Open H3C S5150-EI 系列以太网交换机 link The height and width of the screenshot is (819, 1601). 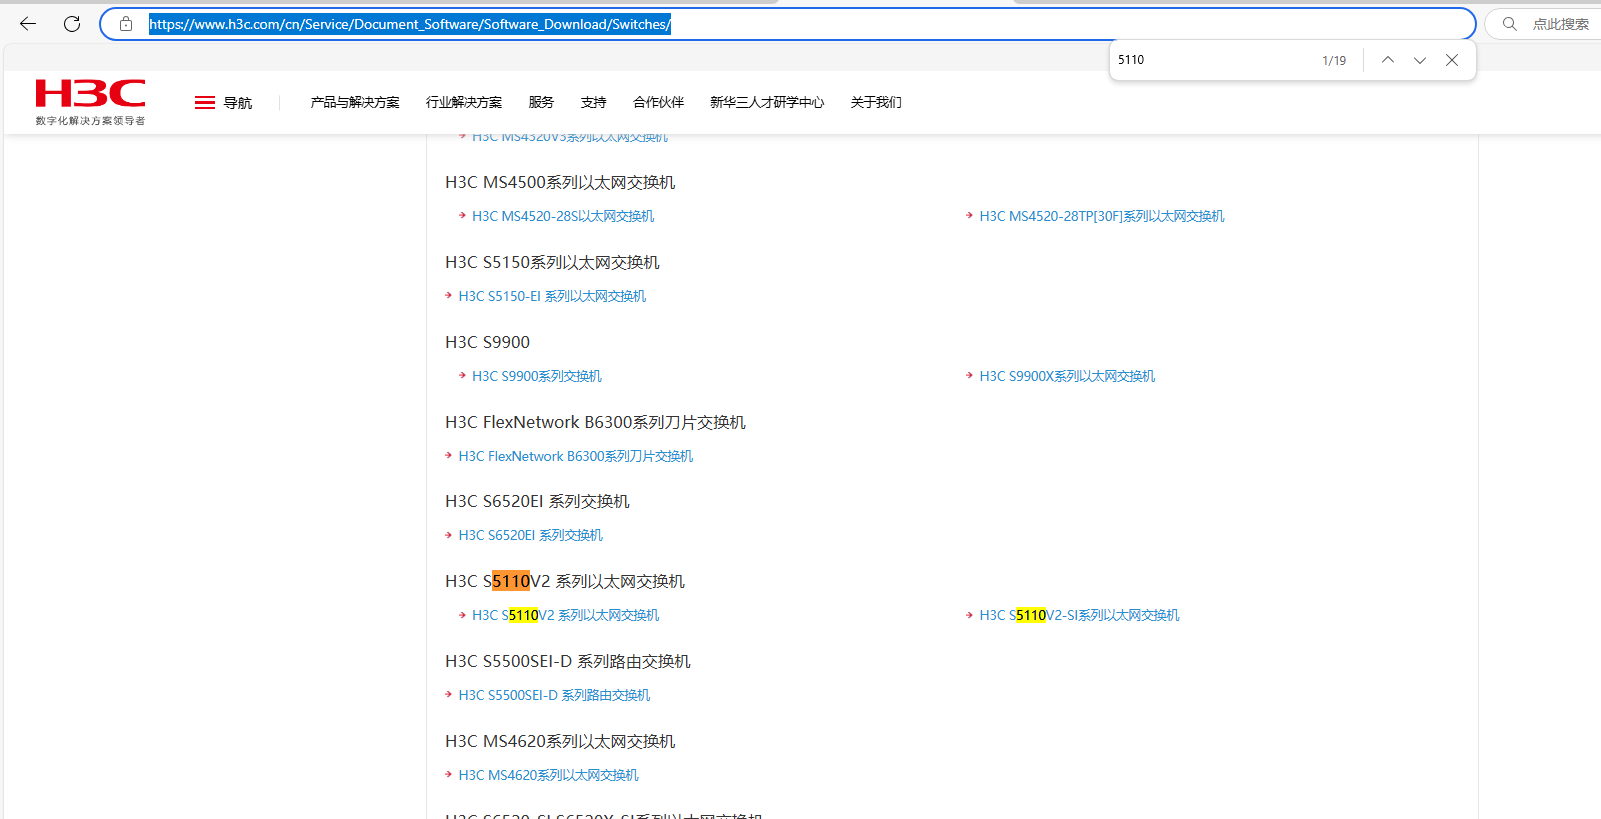[x=552, y=296]
